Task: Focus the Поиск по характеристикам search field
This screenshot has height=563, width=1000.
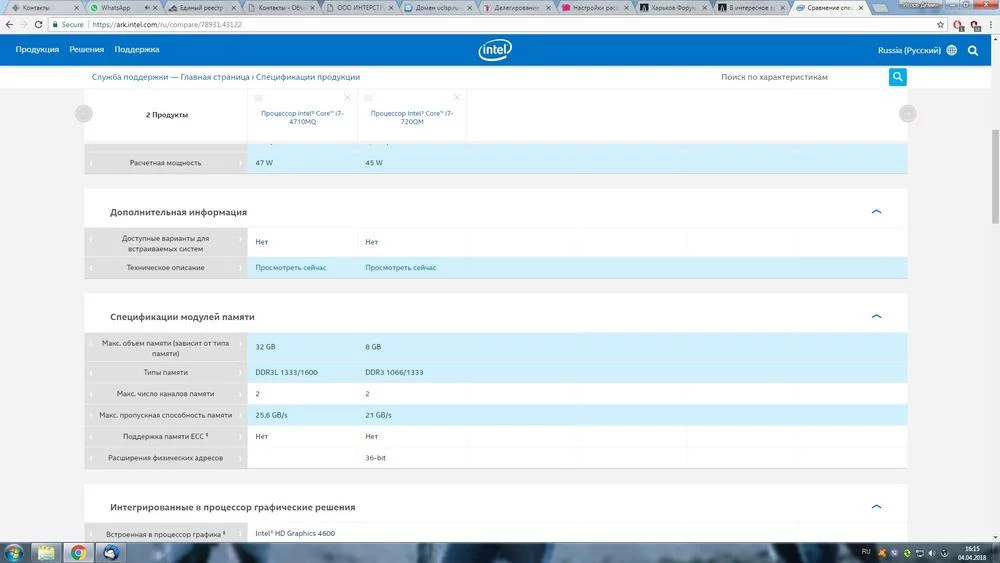Action: [800, 77]
